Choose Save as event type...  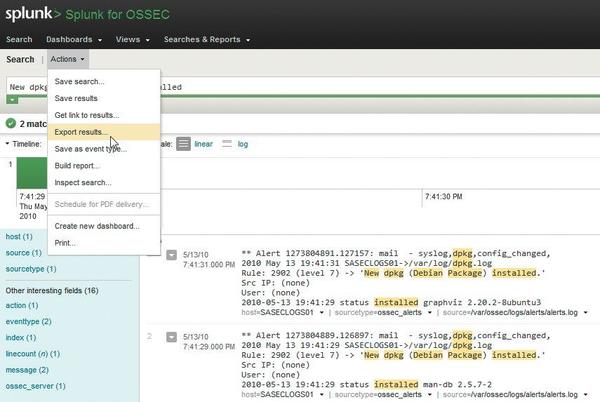pyautogui.click(x=104, y=149)
